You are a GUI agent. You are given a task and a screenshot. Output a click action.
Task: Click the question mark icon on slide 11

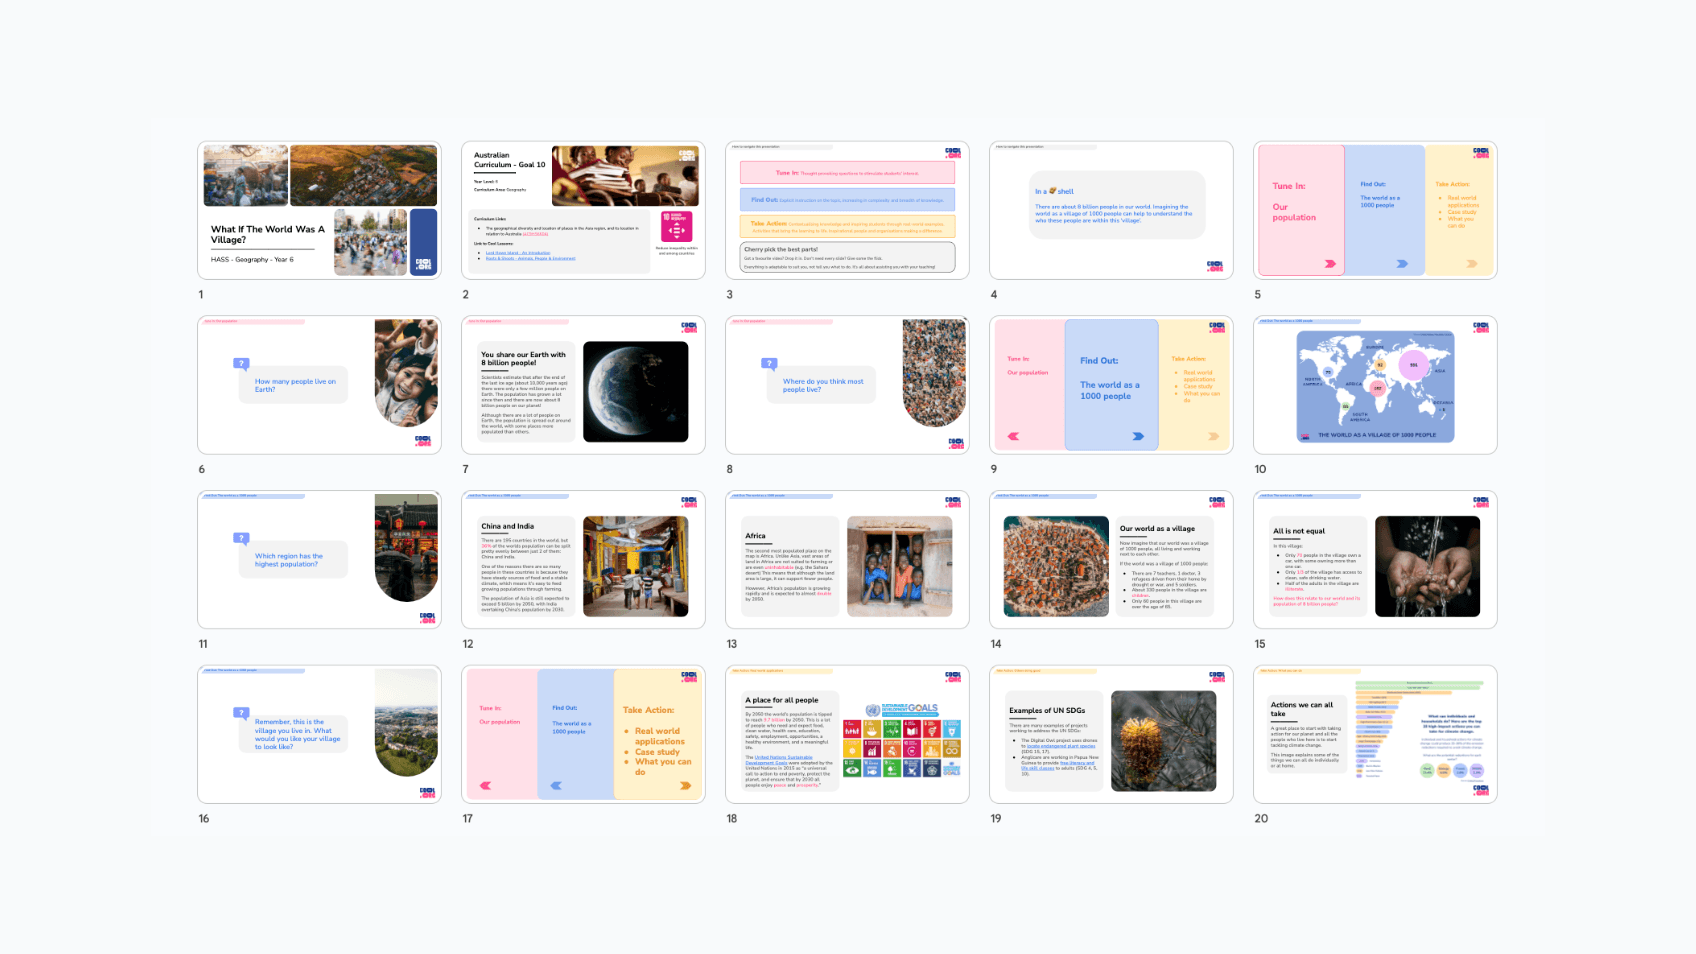coord(241,538)
